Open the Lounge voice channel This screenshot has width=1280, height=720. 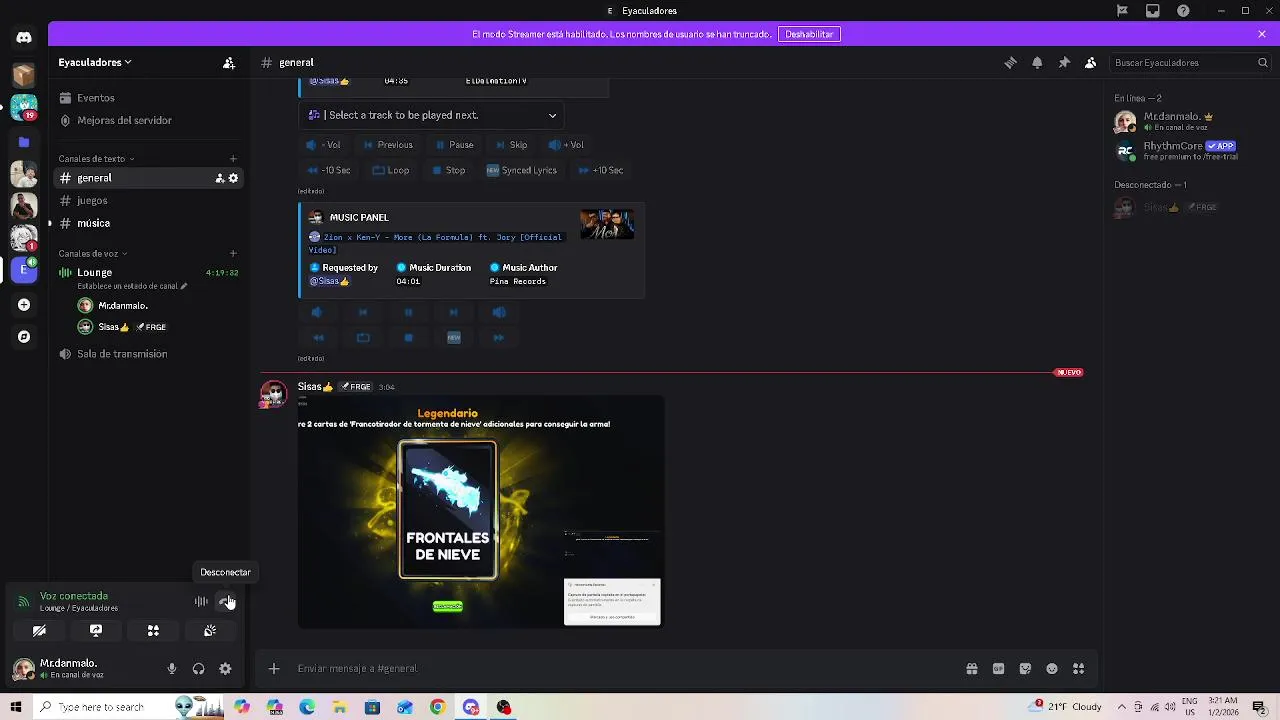tap(147, 272)
